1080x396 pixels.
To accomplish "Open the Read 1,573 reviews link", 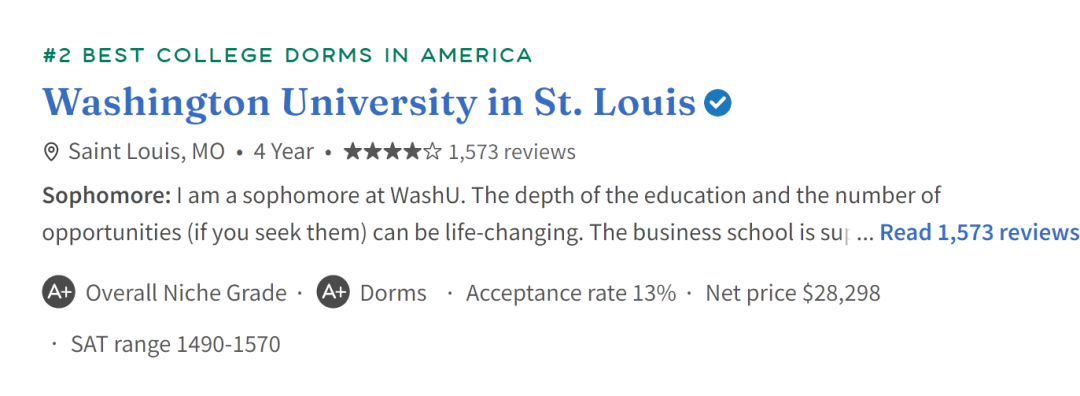I will pyautogui.click(x=979, y=233).
